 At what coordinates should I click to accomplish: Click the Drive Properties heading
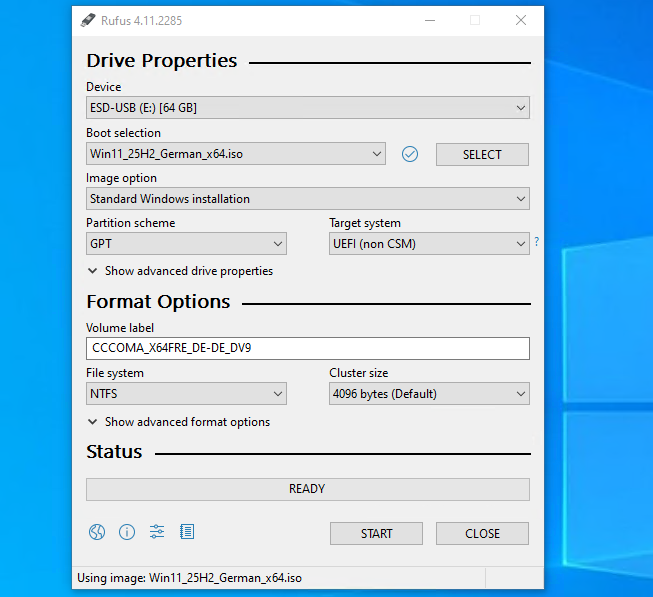(x=162, y=61)
